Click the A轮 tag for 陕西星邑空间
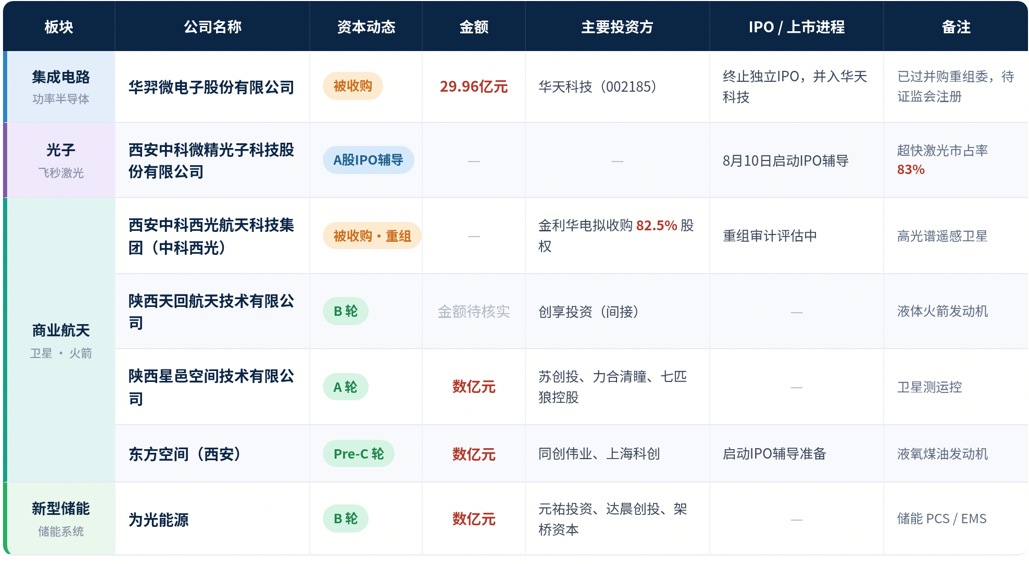This screenshot has height=564, width=1029. (x=345, y=387)
